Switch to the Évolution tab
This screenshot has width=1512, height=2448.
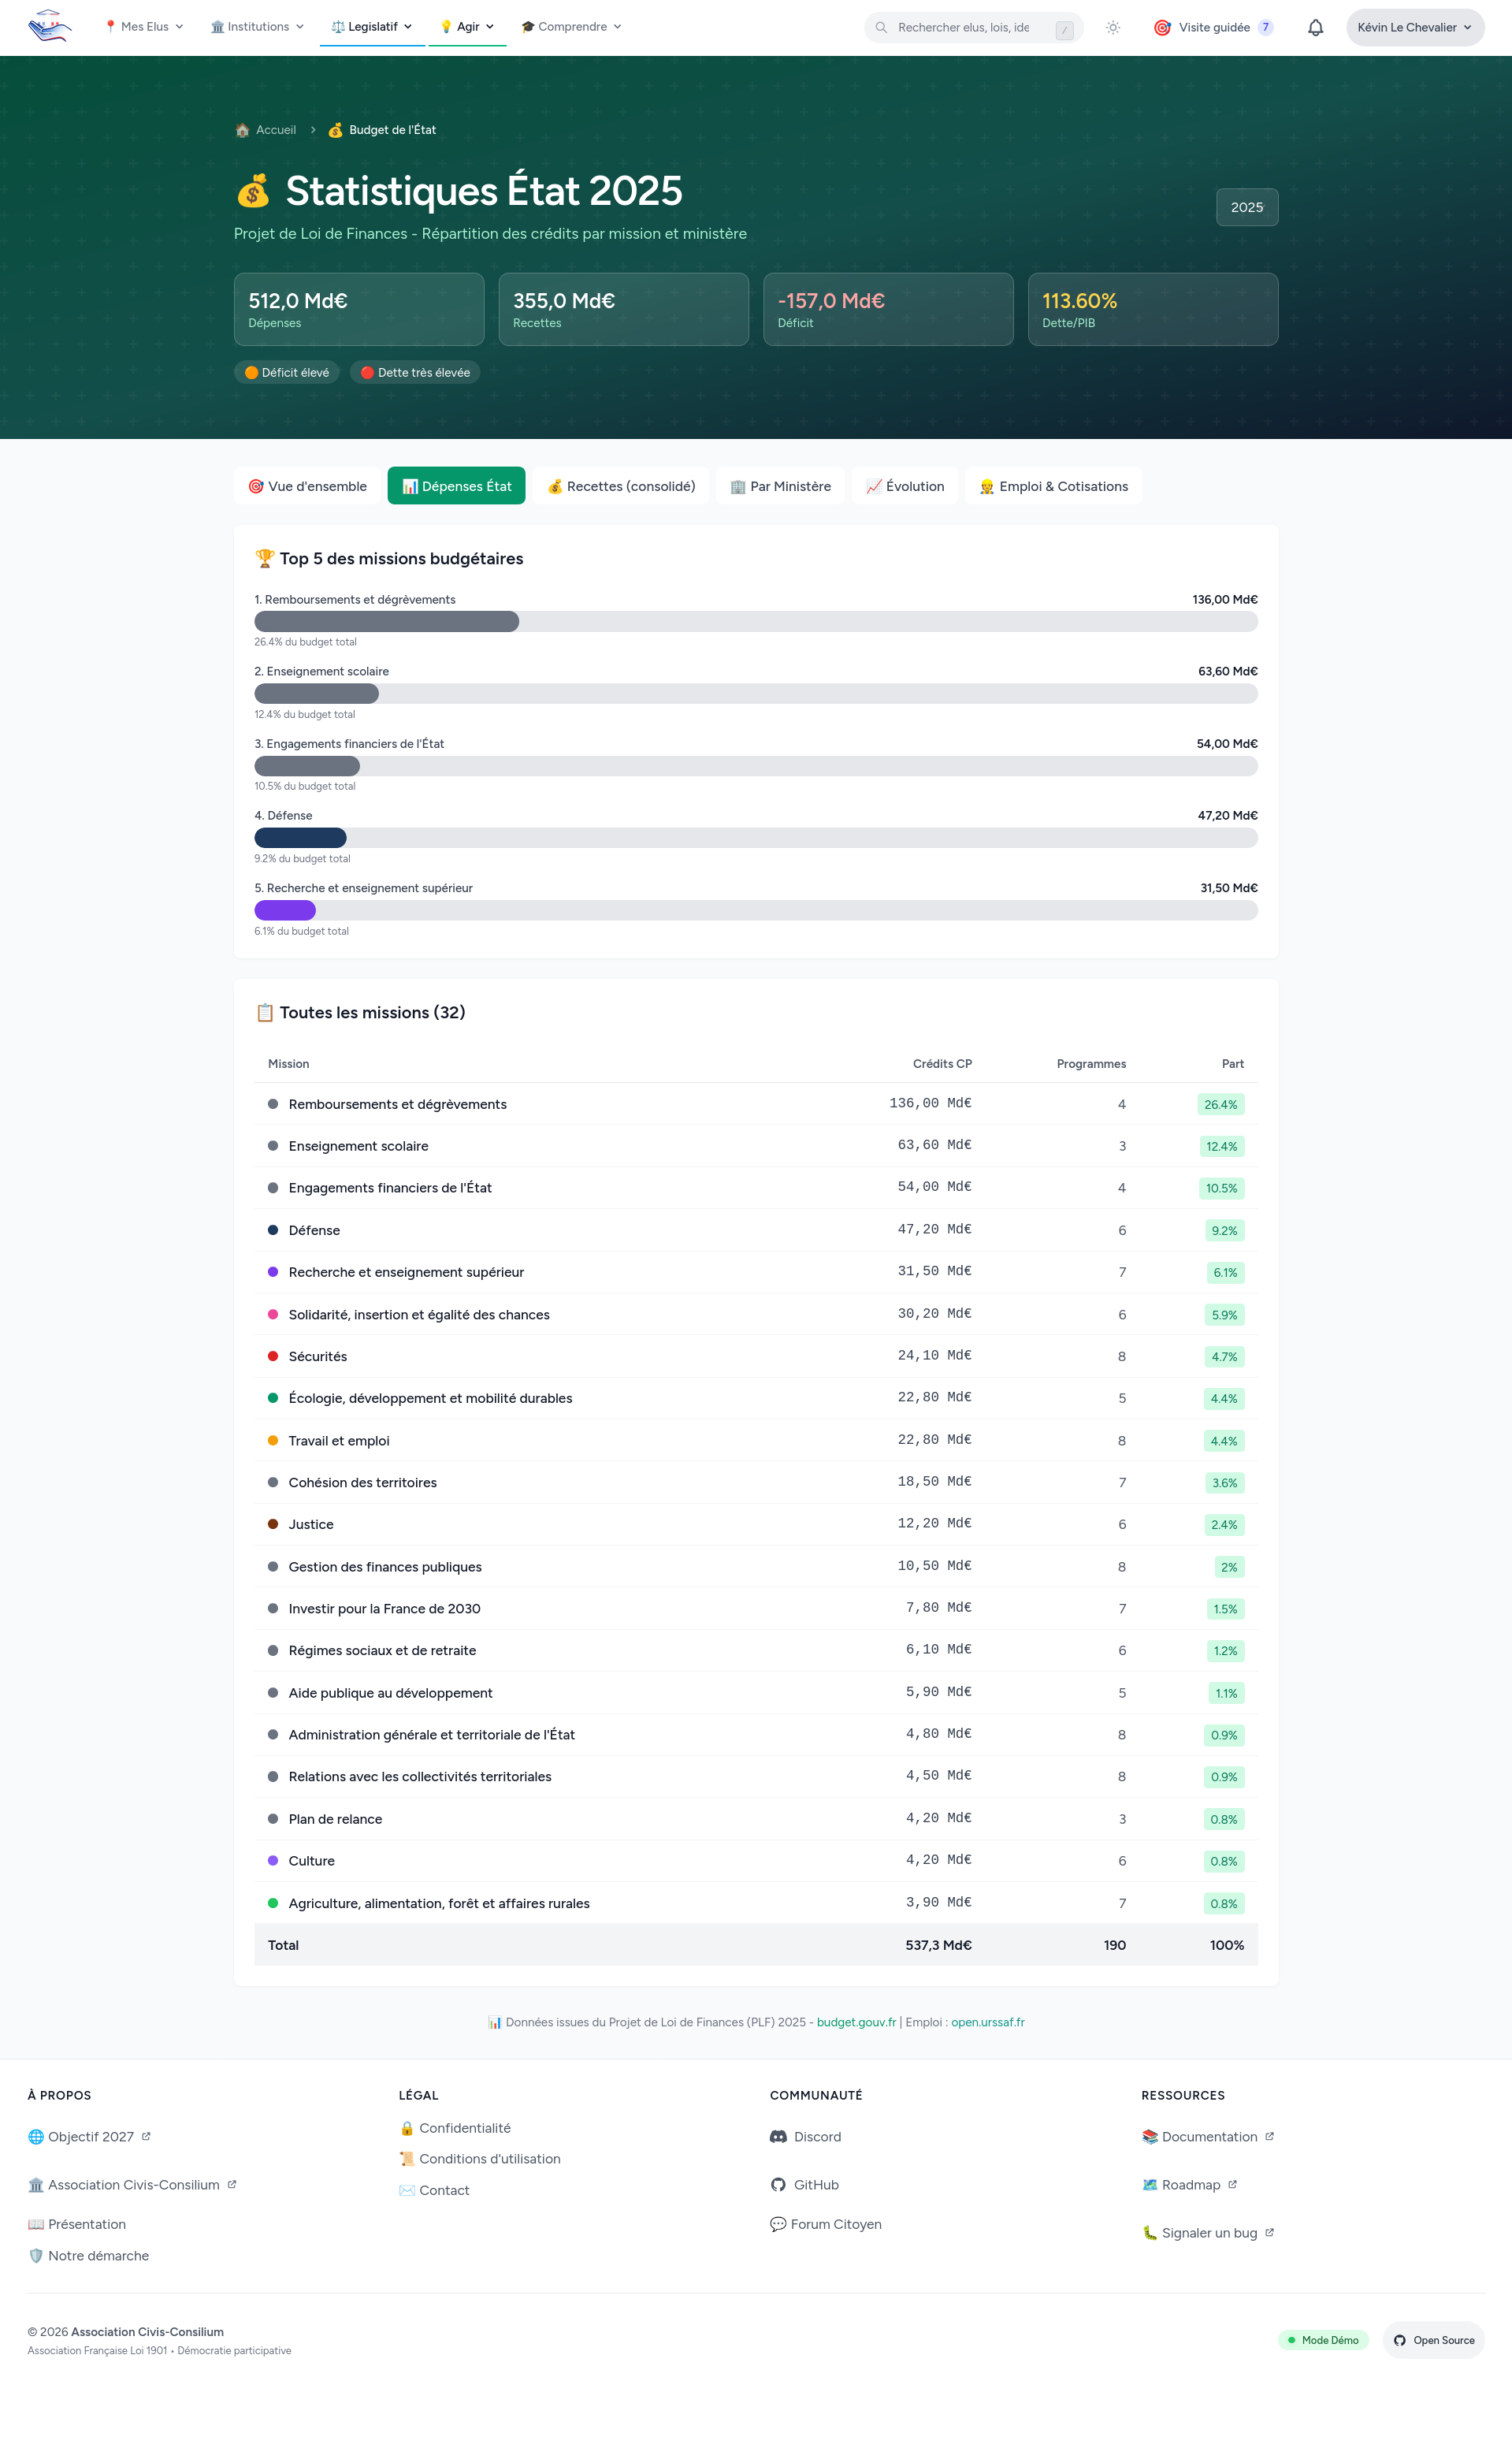[904, 486]
